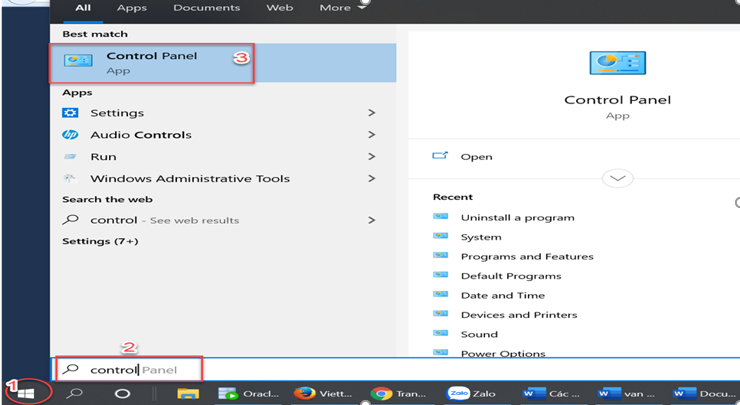The width and height of the screenshot is (740, 405).
Task: Open Power Options recent item
Action: tap(503, 353)
